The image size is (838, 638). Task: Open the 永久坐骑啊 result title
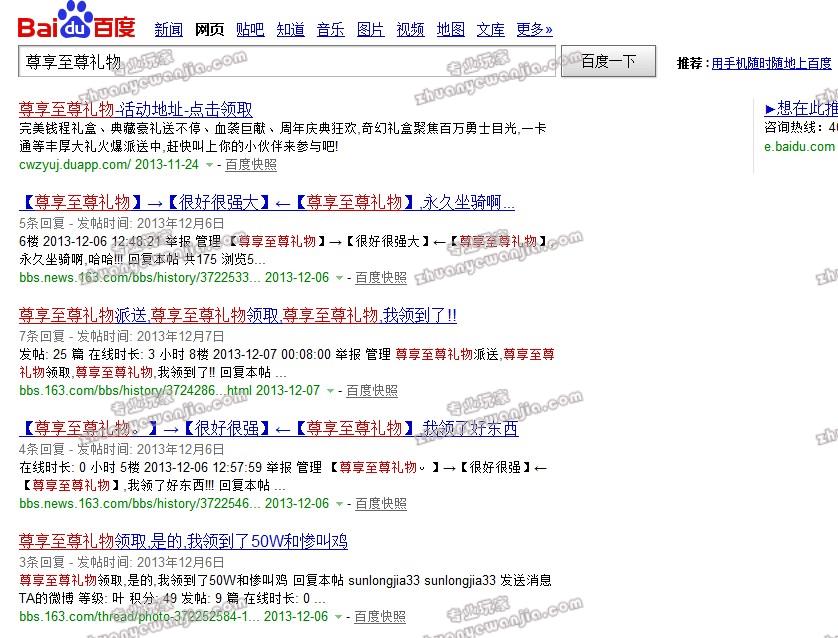[x=267, y=203]
